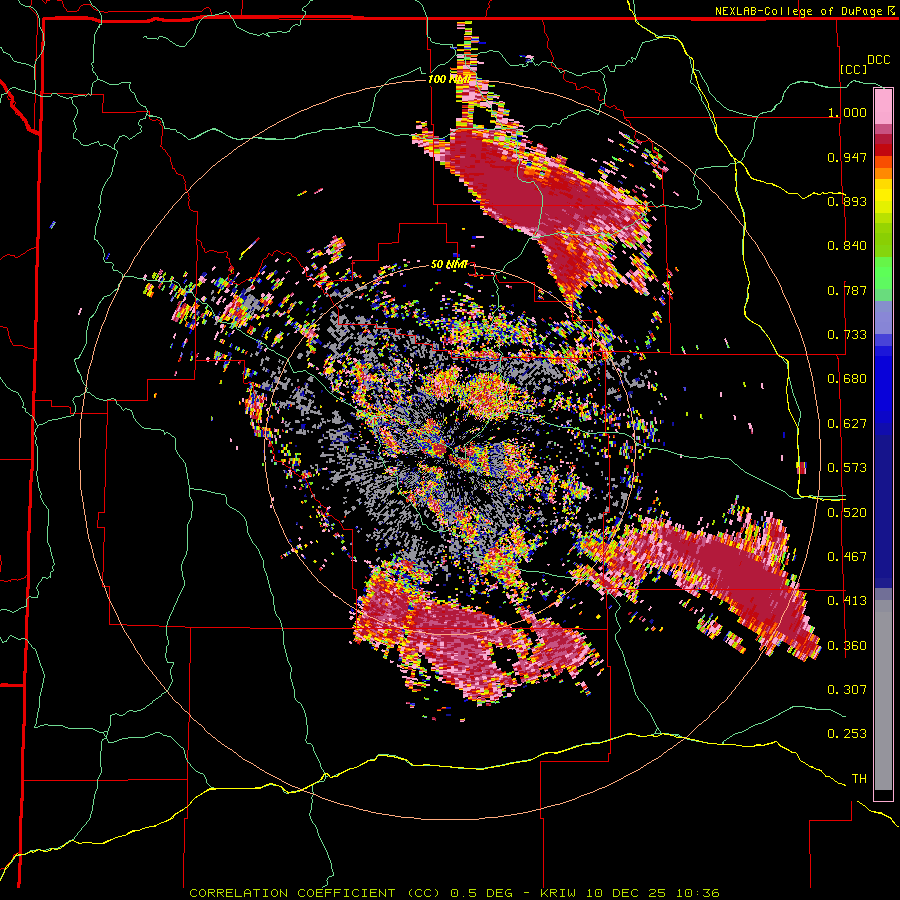Screen dimensions: 900x900
Task: Click the bright green segment of the color bar
Action: (883, 273)
